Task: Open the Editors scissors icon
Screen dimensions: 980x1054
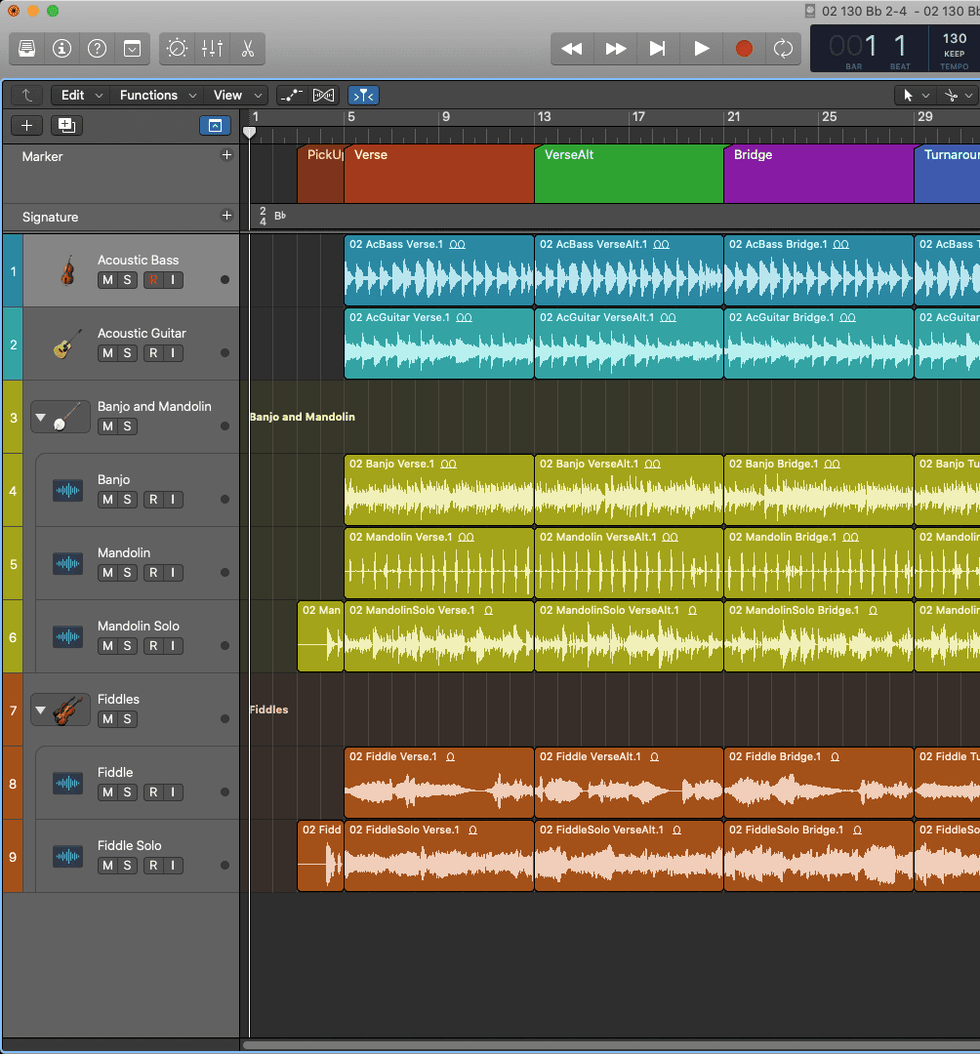Action: tap(247, 48)
